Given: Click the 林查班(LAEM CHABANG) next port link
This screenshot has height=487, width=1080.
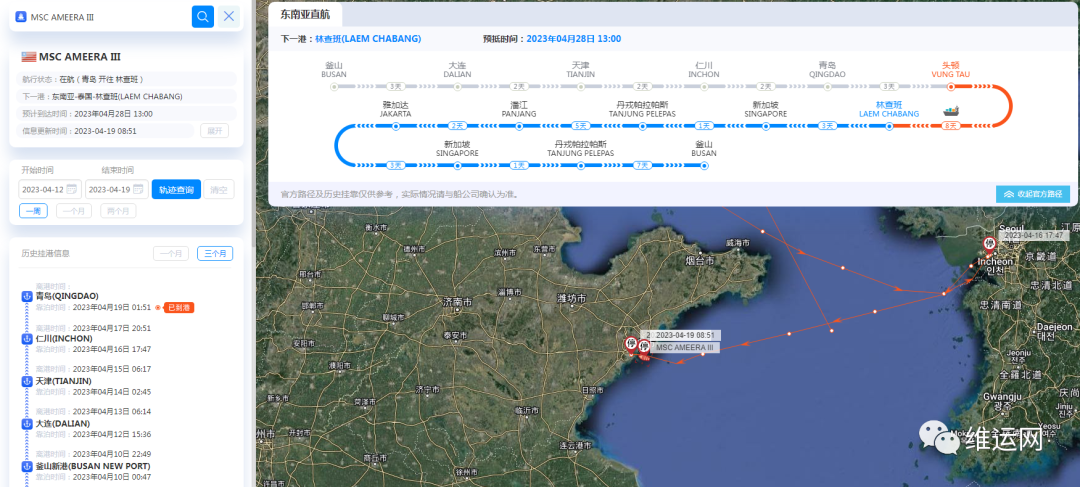Looking at the screenshot, I should (368, 39).
